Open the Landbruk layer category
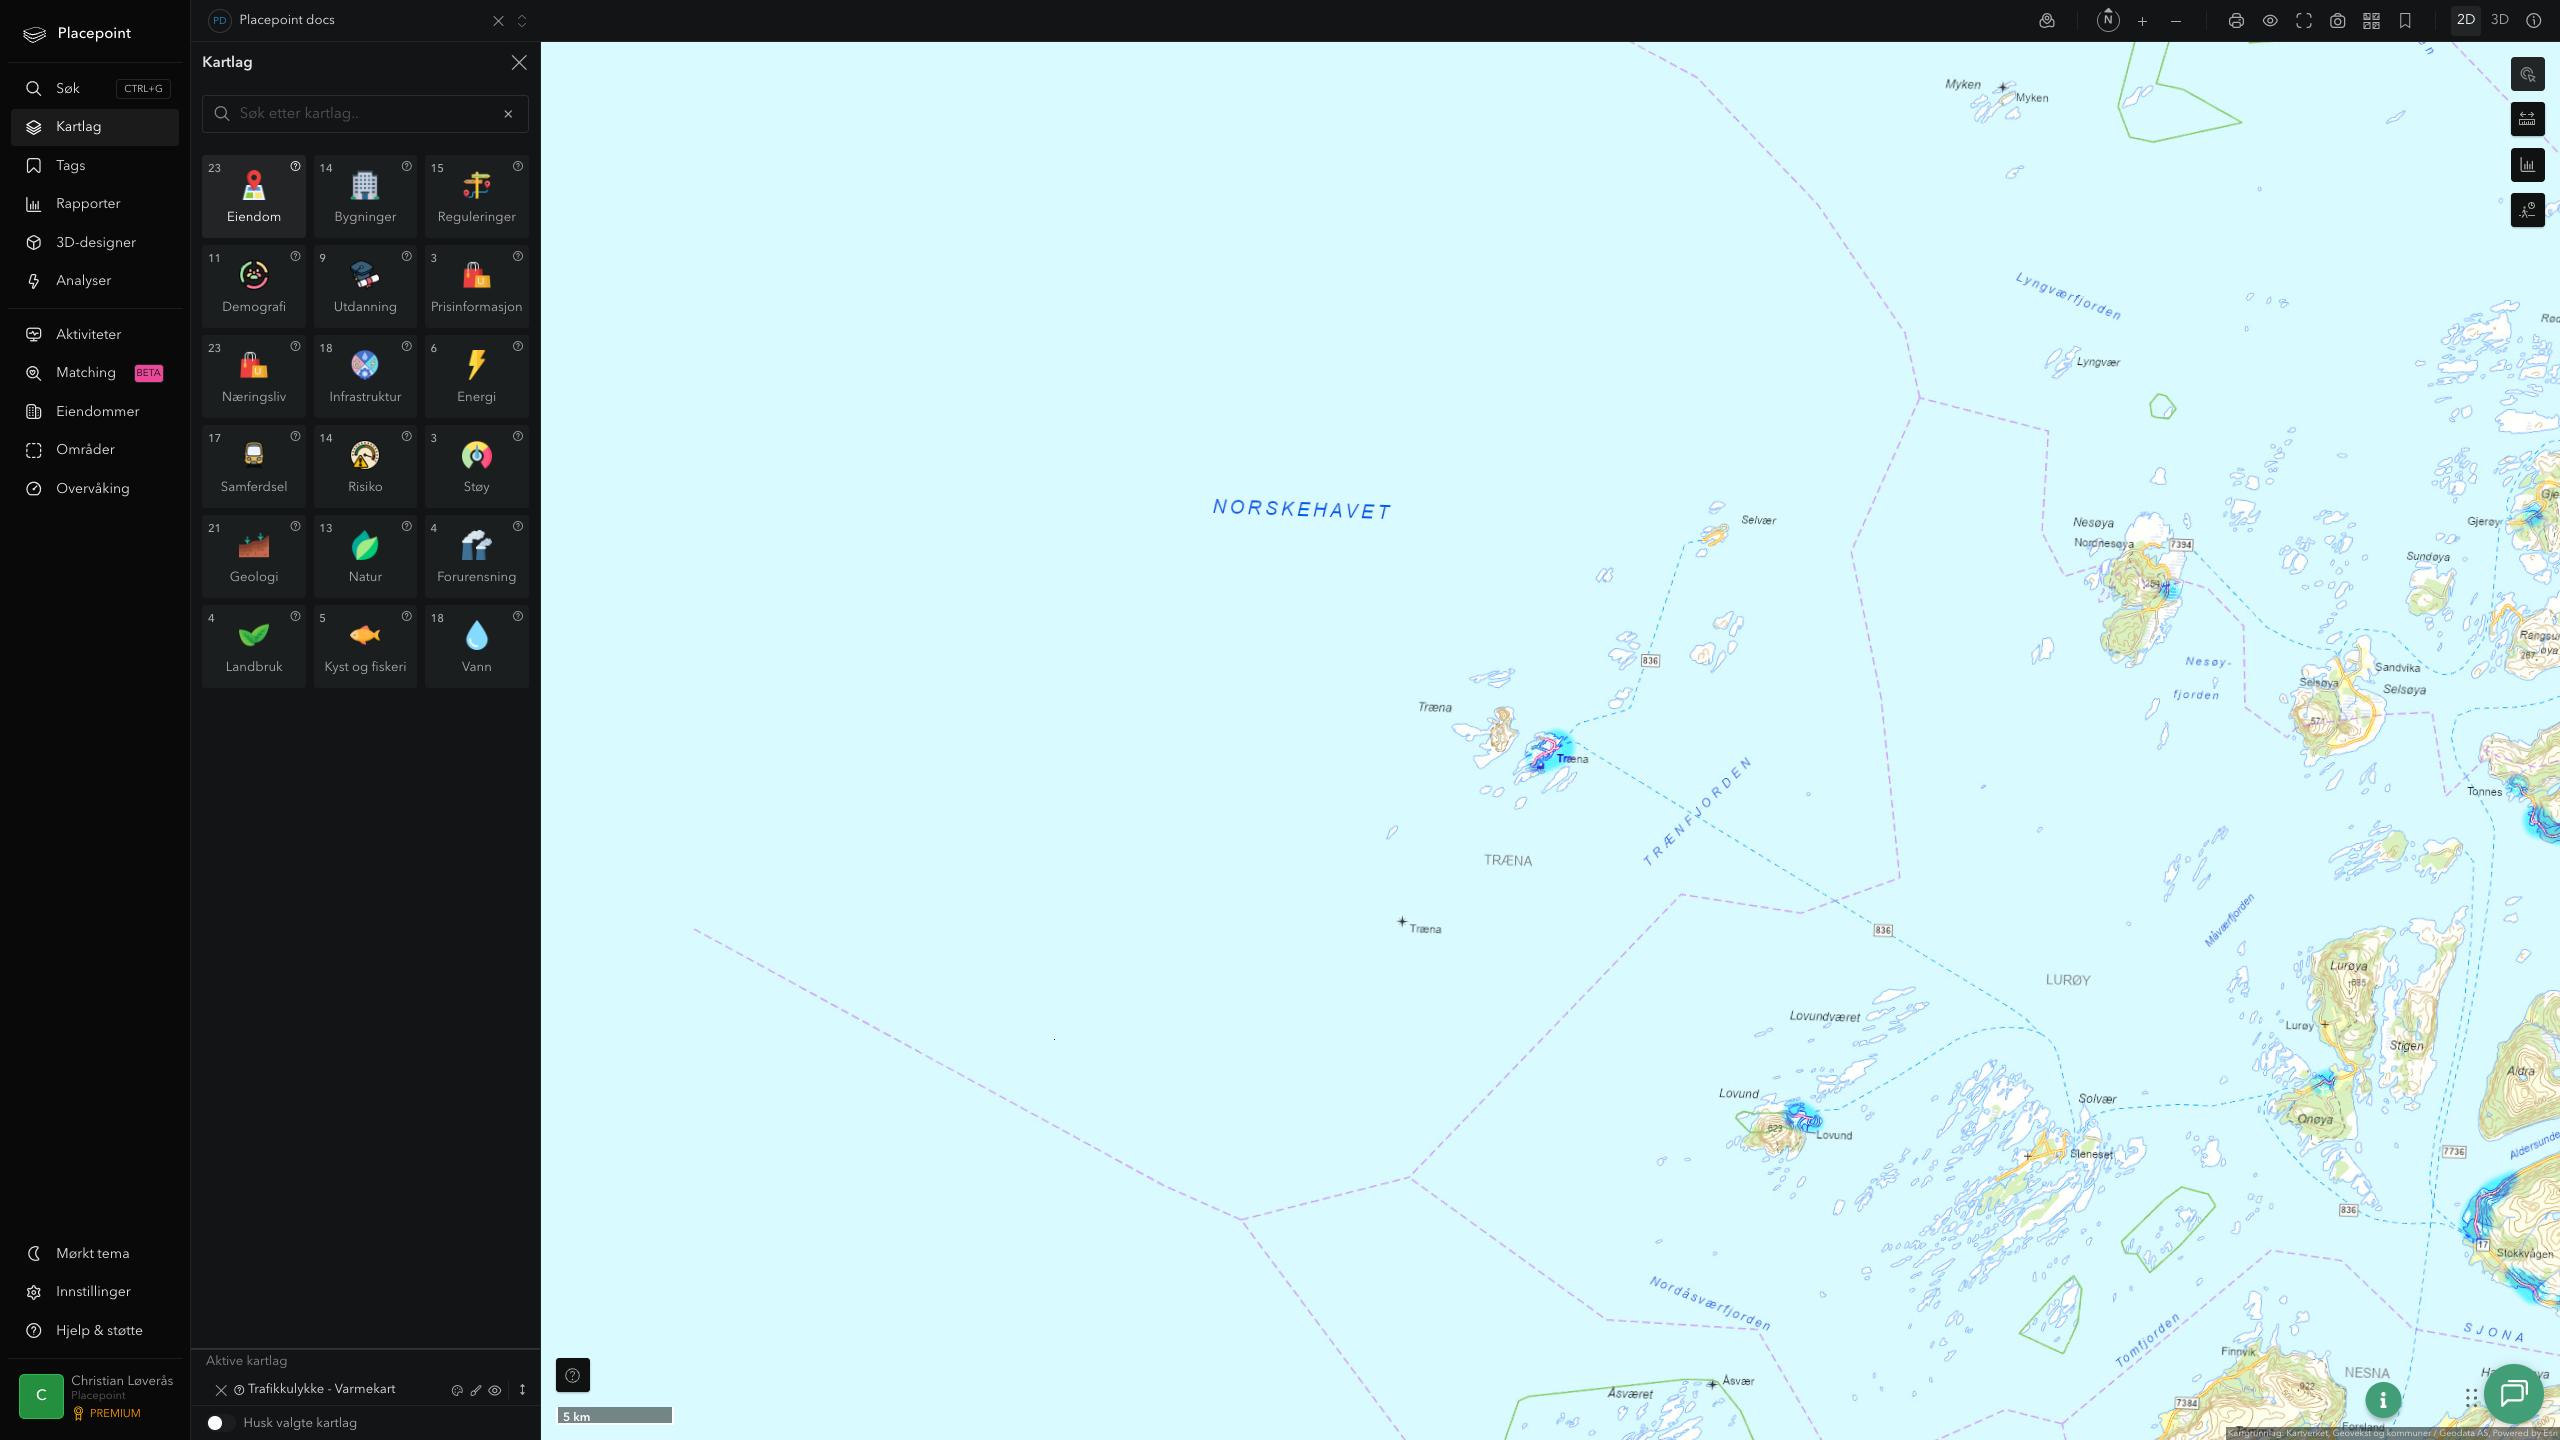This screenshot has height=1440, width=2560. coord(254,646)
